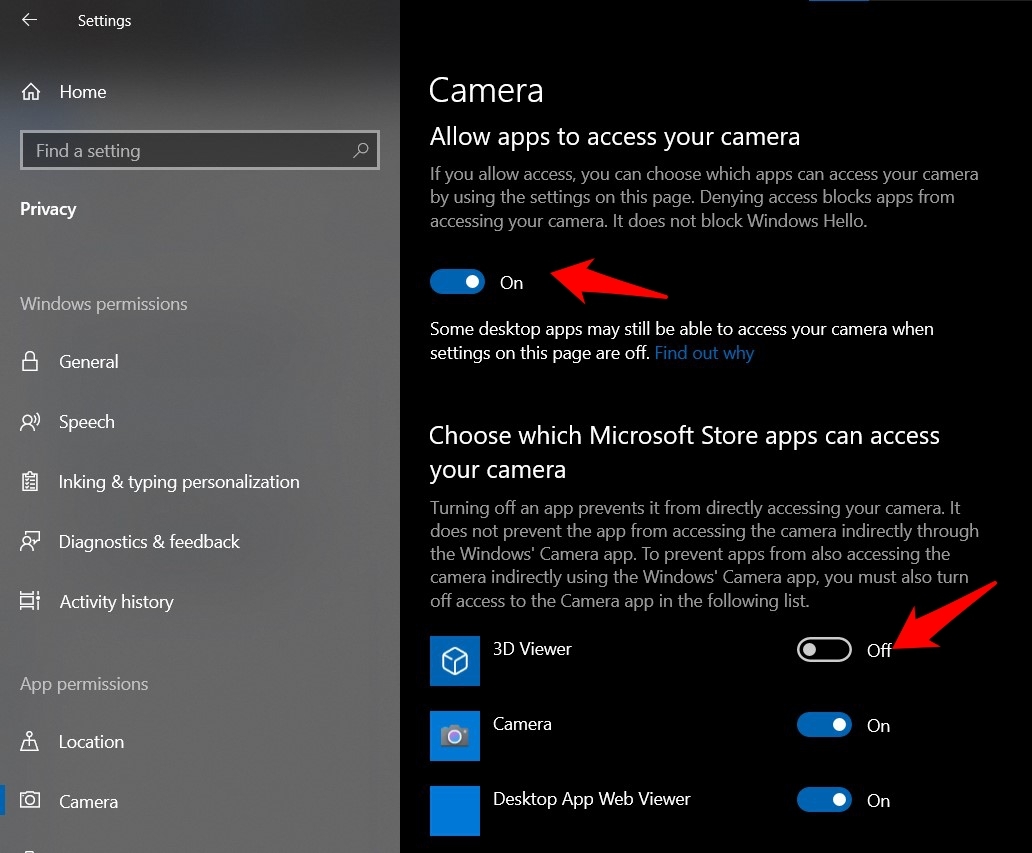The image size is (1032, 853).
Task: Select Diagnostics & feedback
Action: [200, 541]
